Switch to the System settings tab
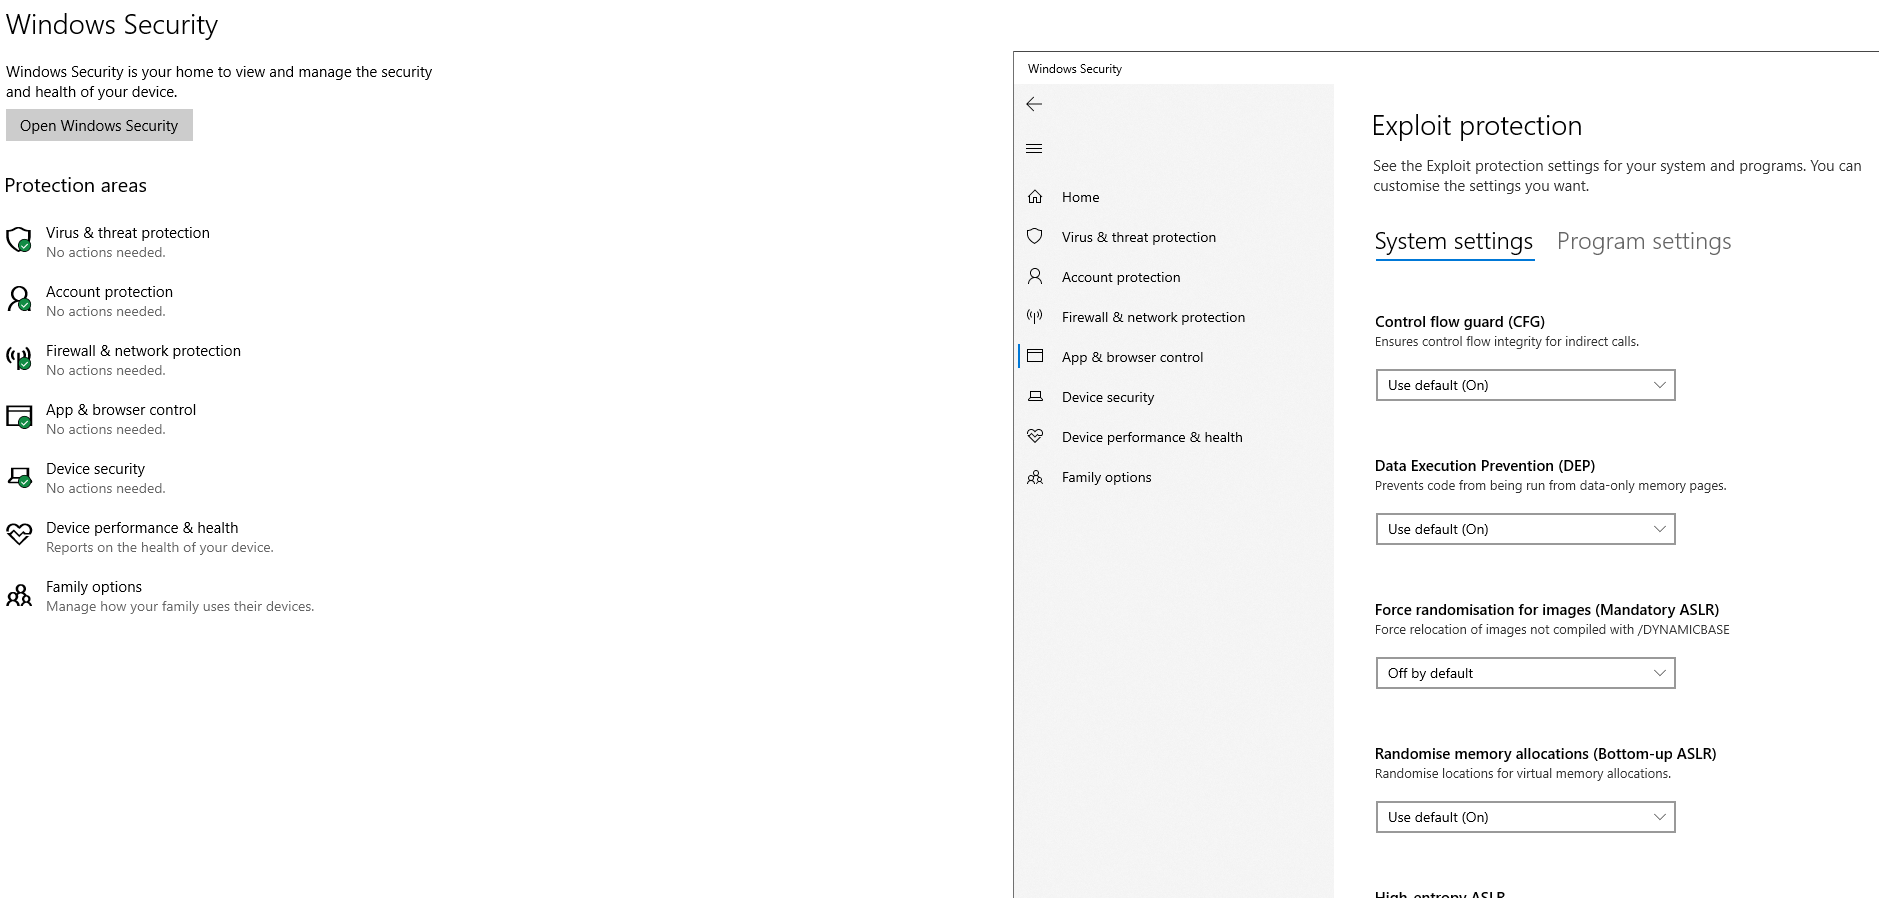 pos(1453,242)
